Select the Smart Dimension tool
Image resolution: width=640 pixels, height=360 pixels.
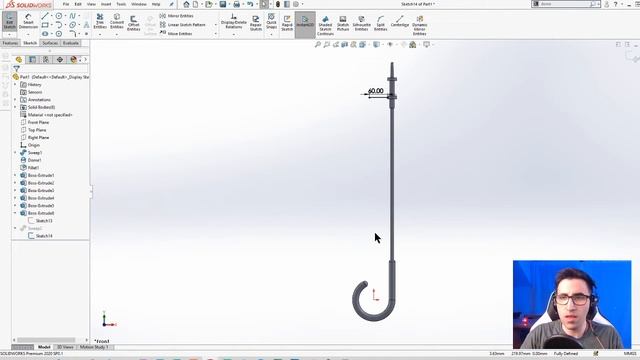pos(28,21)
